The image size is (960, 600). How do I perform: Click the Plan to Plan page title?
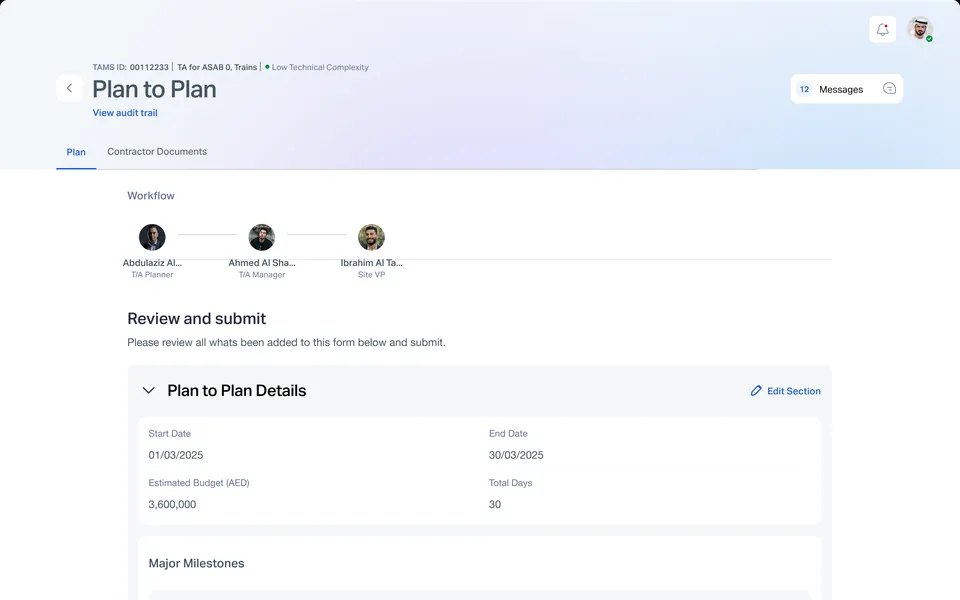pos(154,89)
